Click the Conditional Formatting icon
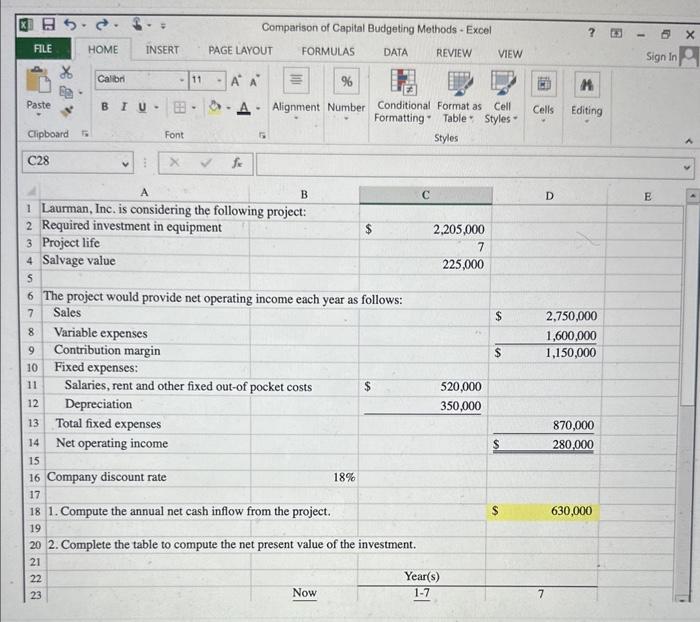Viewport: 700px width, 622px height. pos(403,83)
